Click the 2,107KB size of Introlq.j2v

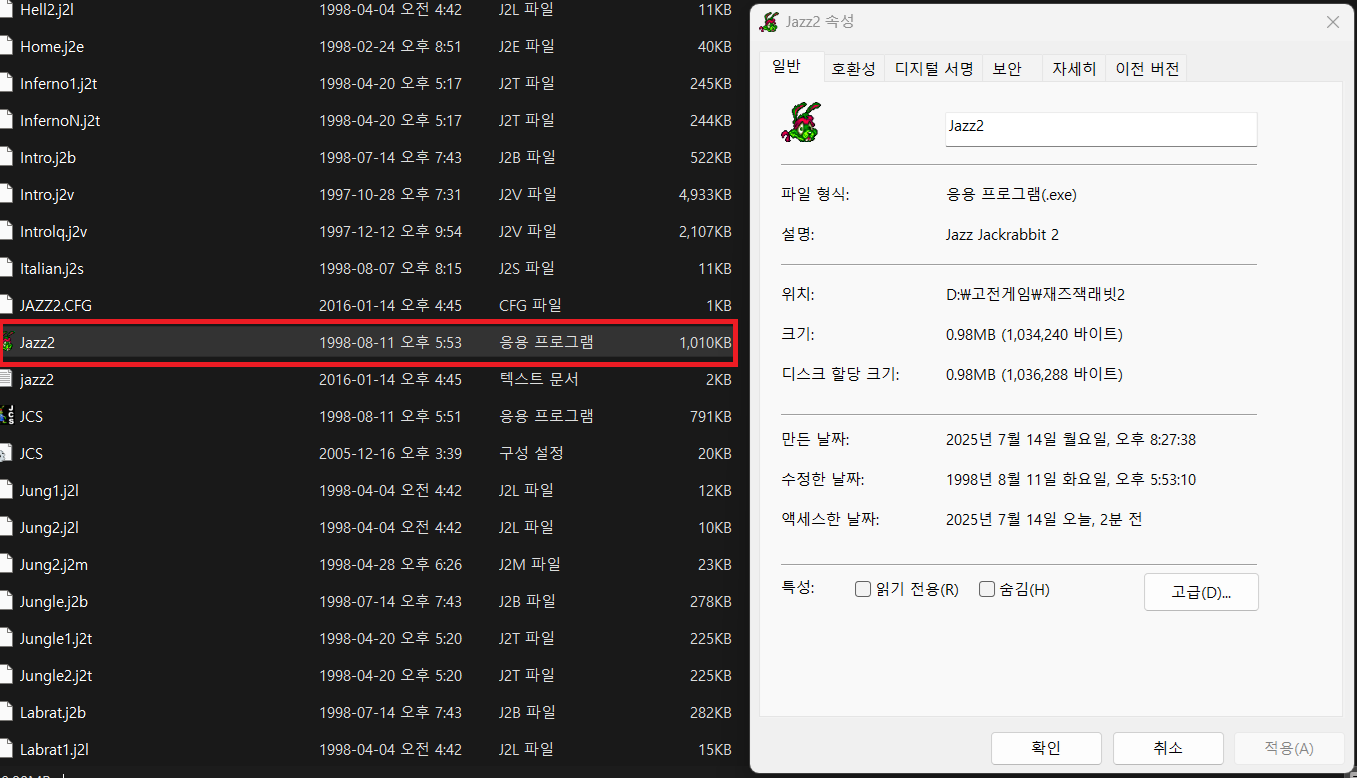click(704, 231)
